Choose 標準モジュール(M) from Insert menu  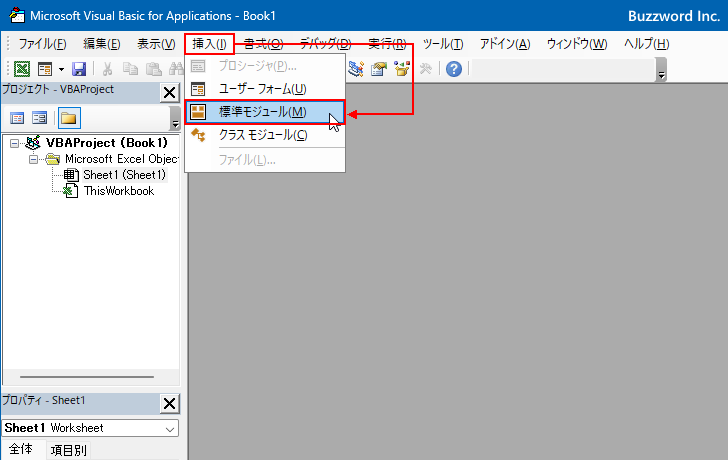[x=265, y=112]
